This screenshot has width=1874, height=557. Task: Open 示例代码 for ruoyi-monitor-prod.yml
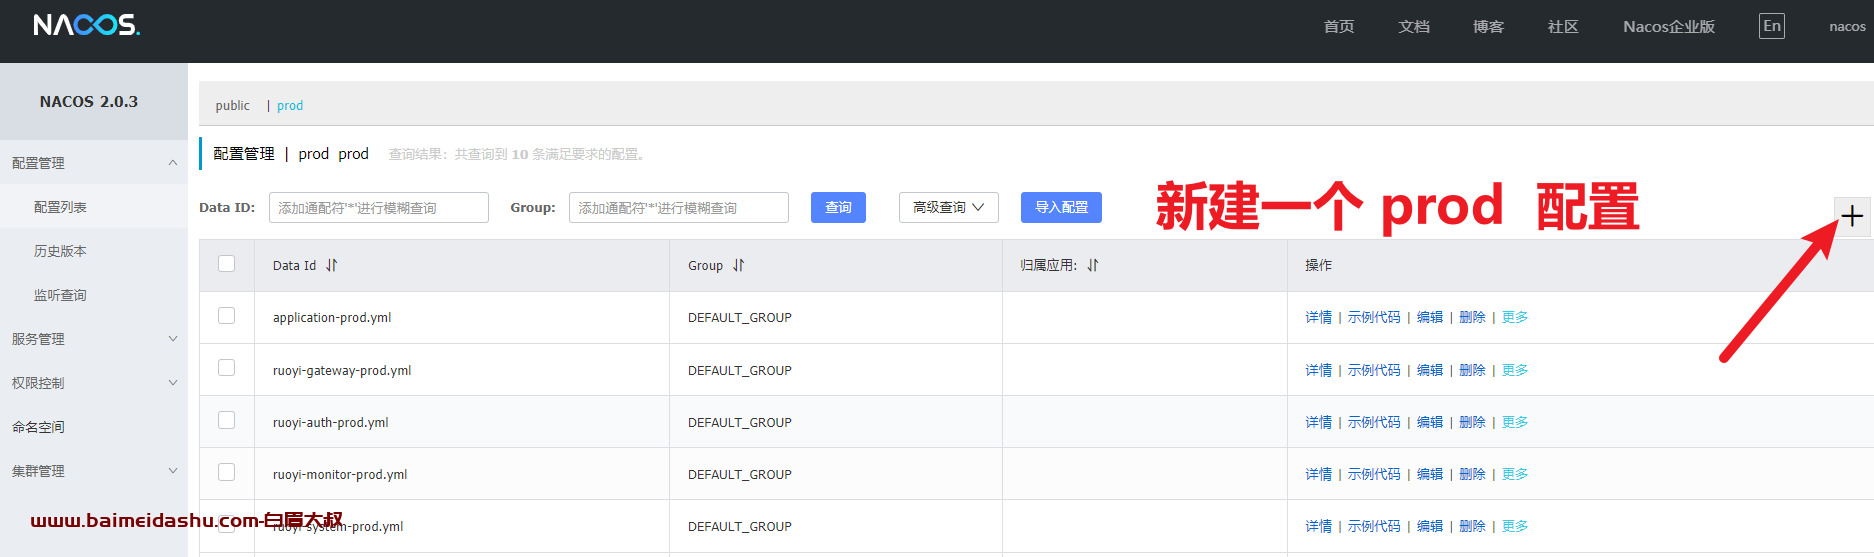point(1374,474)
